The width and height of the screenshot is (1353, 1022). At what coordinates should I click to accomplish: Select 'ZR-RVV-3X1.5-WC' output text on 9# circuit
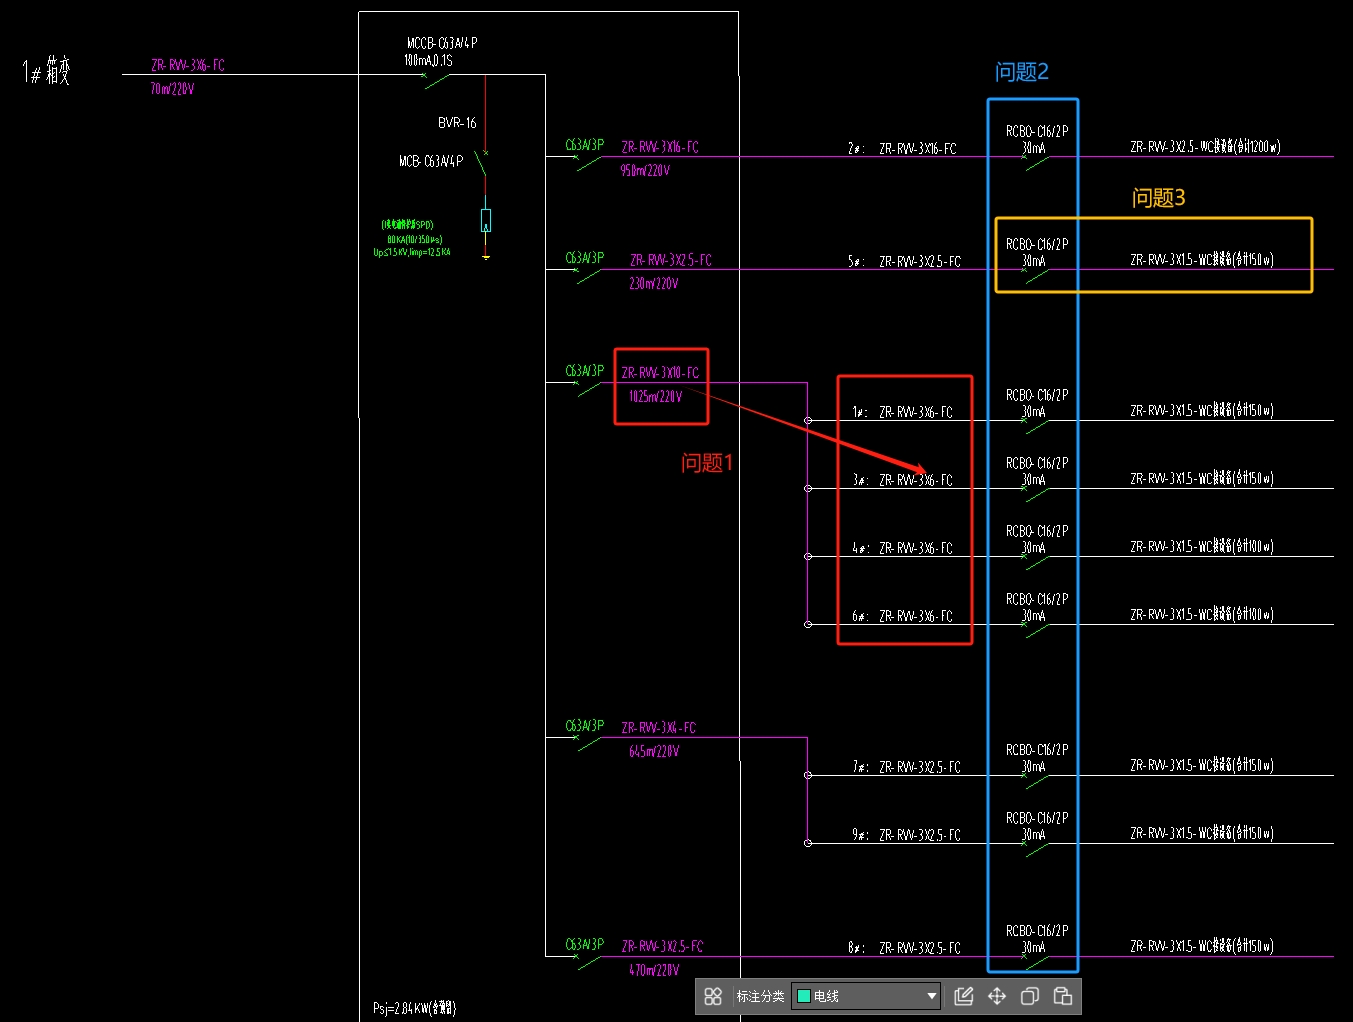click(1202, 833)
